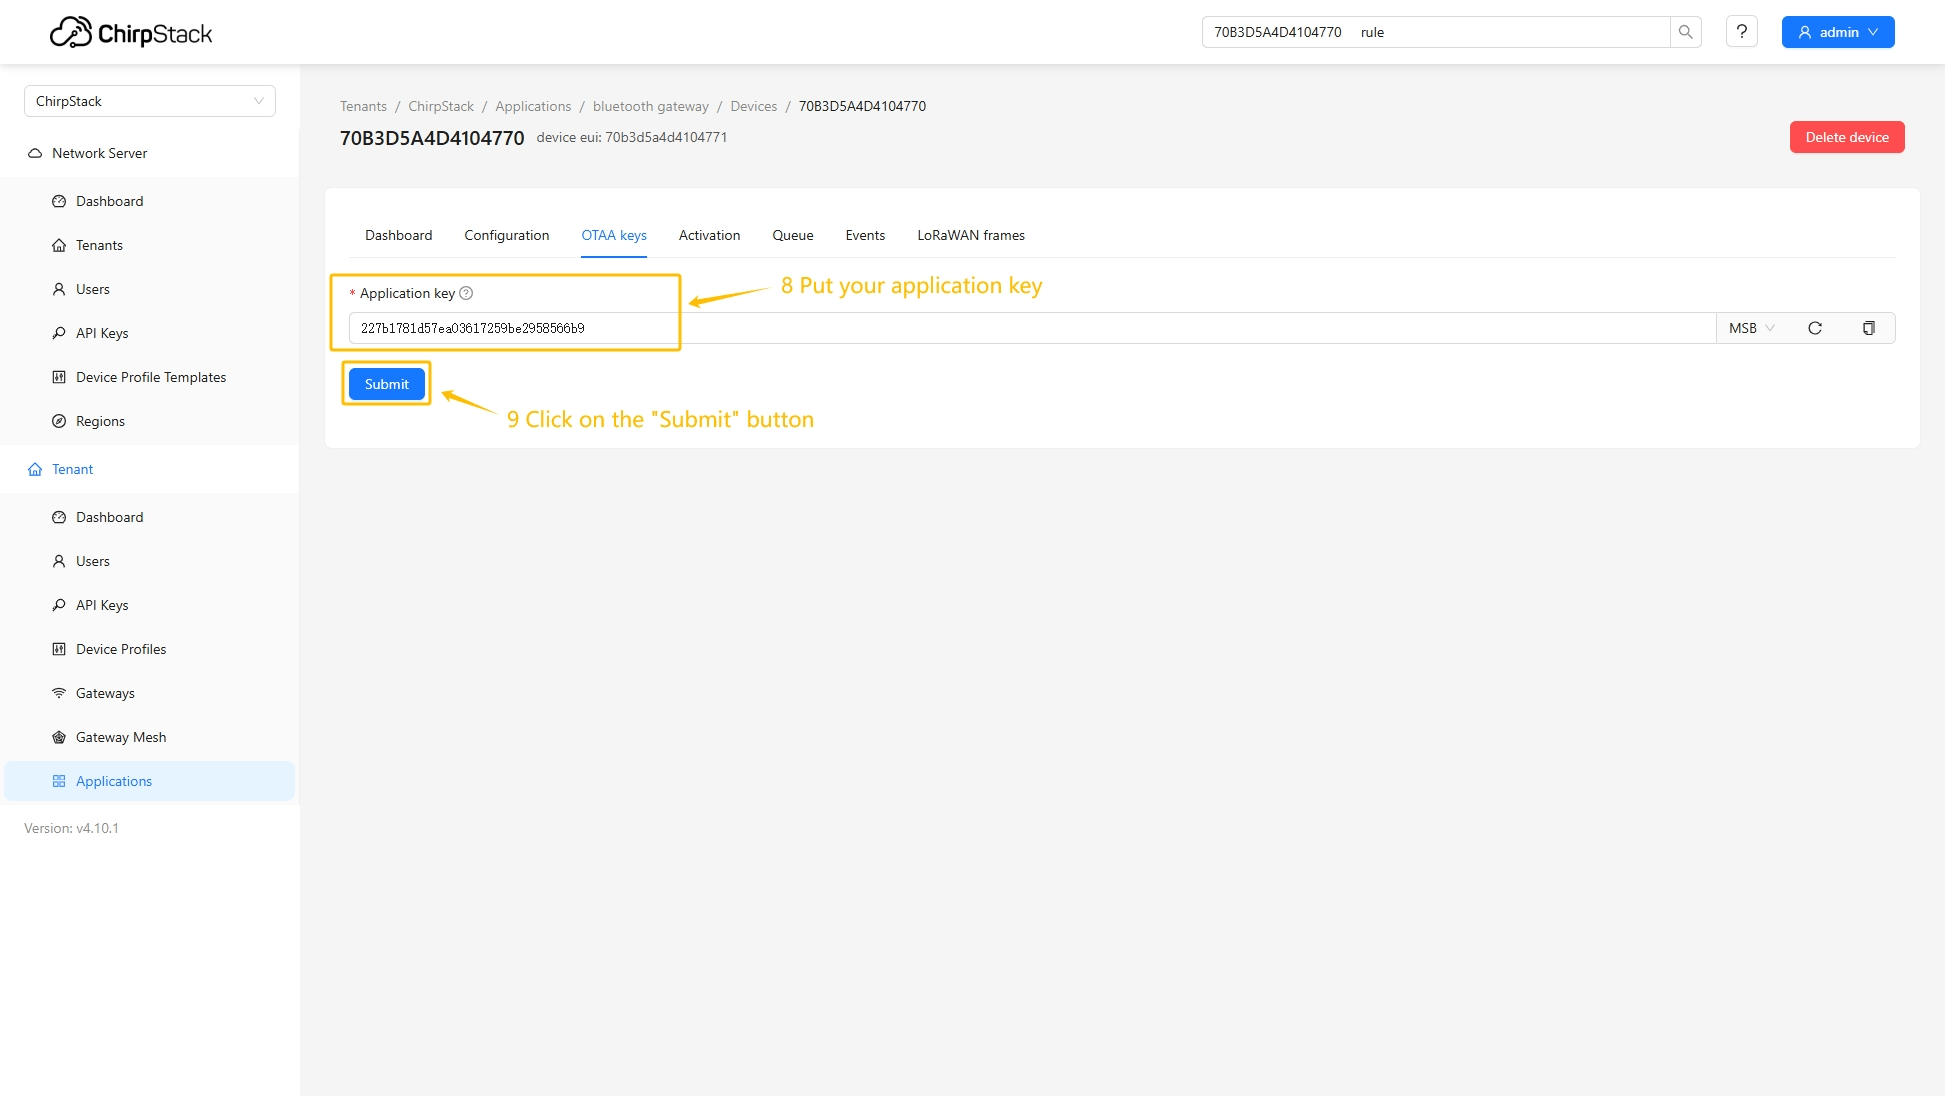Viewport: 1945px width, 1096px height.
Task: Expand the ChirpStack tenant selector dropdown
Action: coord(149,101)
